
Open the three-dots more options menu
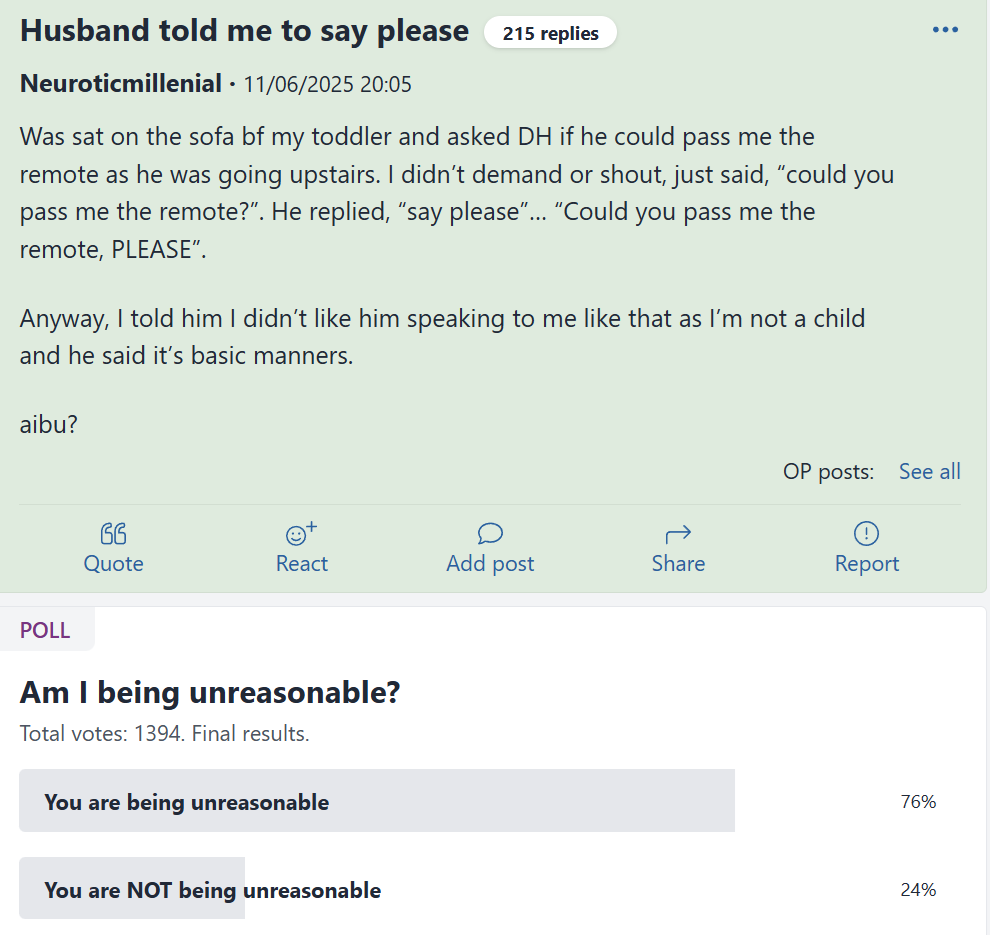(945, 30)
